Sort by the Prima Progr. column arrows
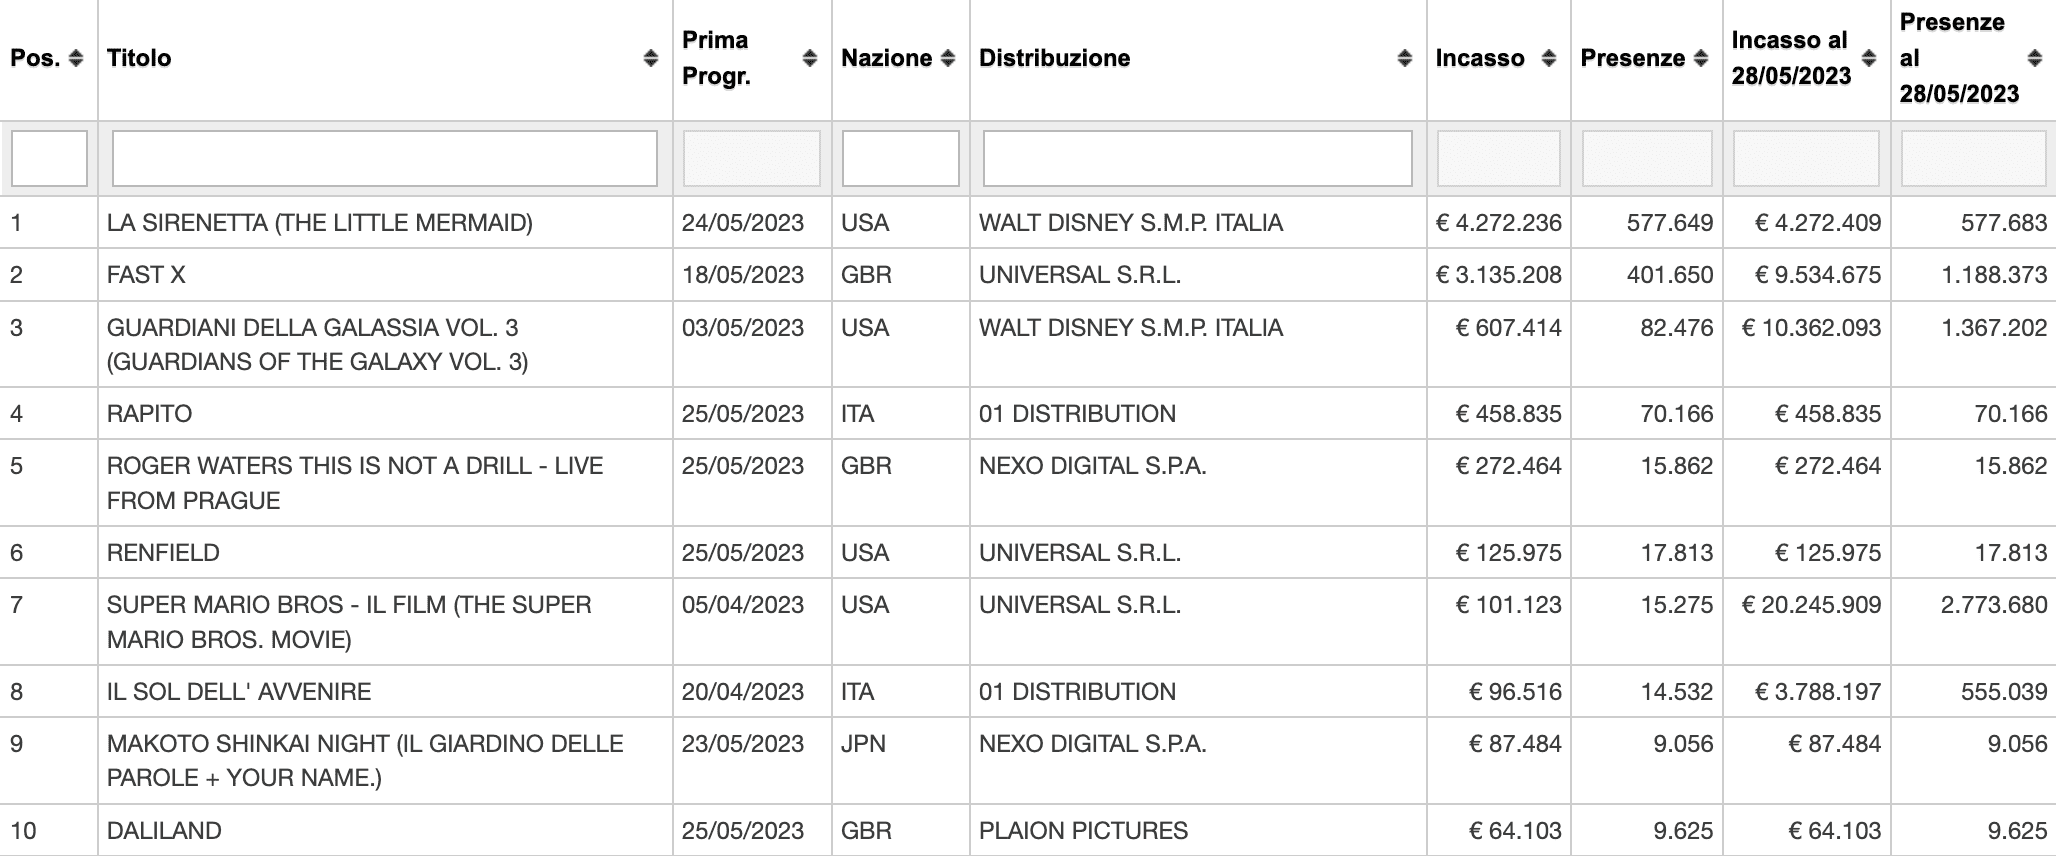 tap(810, 58)
